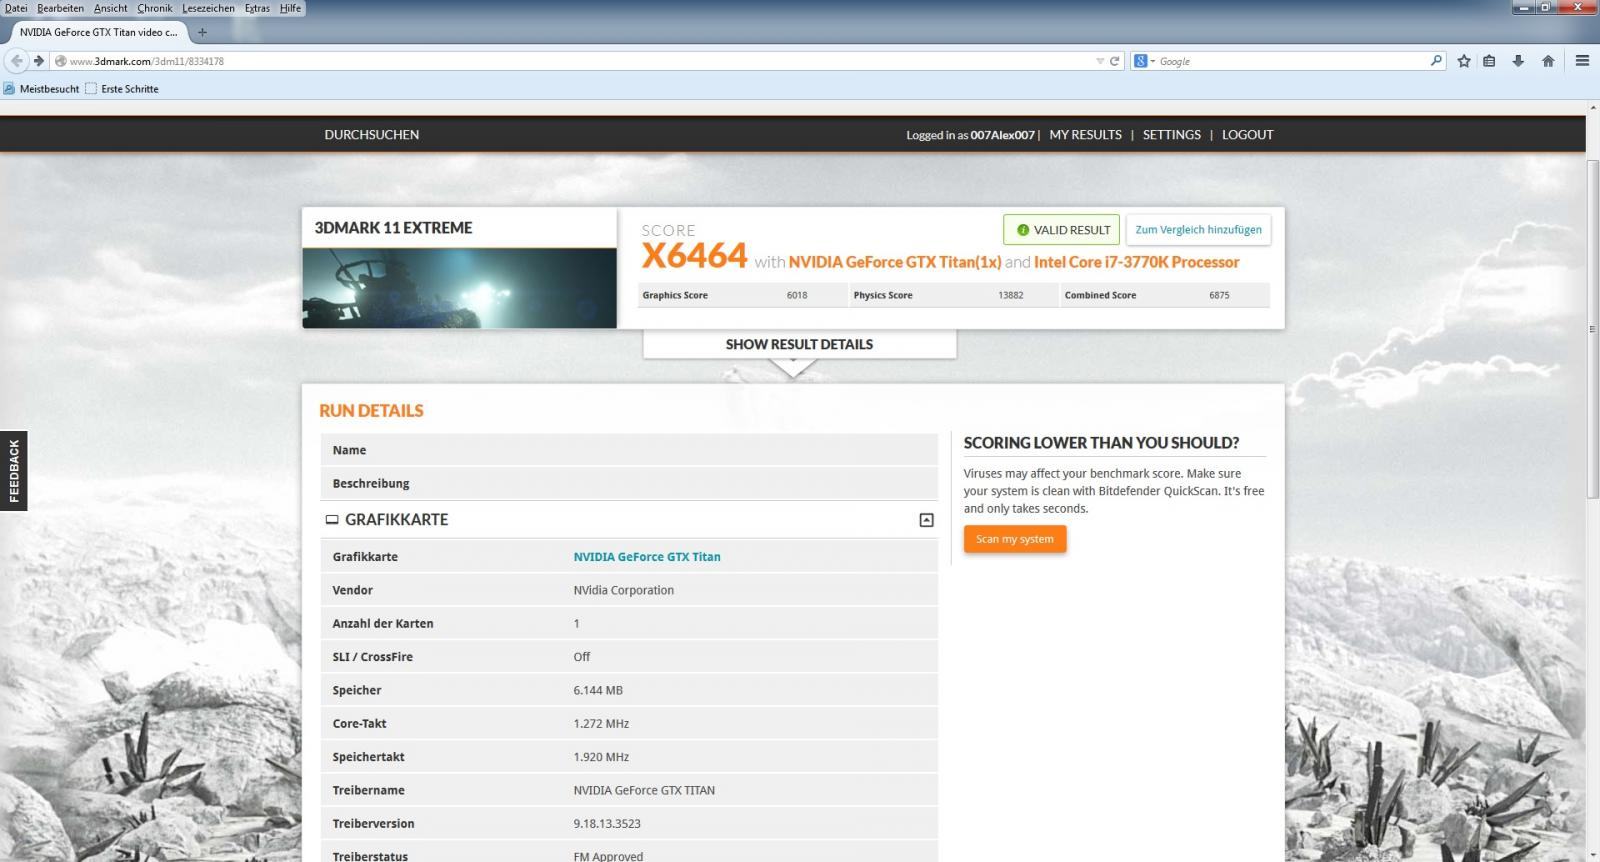
Task: Collapse the Grafikkarte section toggle
Action: tap(926, 520)
